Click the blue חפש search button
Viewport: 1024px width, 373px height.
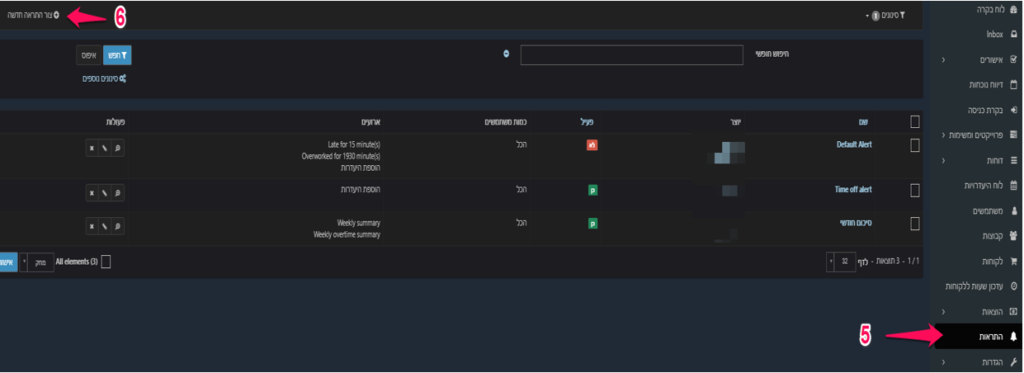[118, 56]
